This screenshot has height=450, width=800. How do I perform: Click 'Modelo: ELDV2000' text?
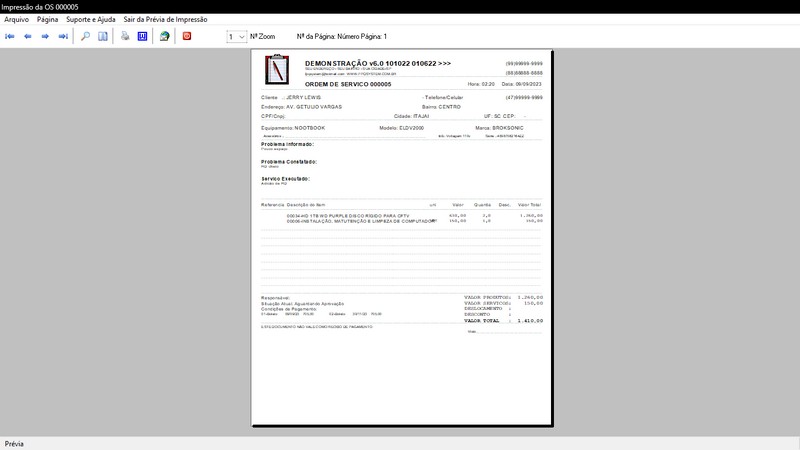click(x=402, y=128)
